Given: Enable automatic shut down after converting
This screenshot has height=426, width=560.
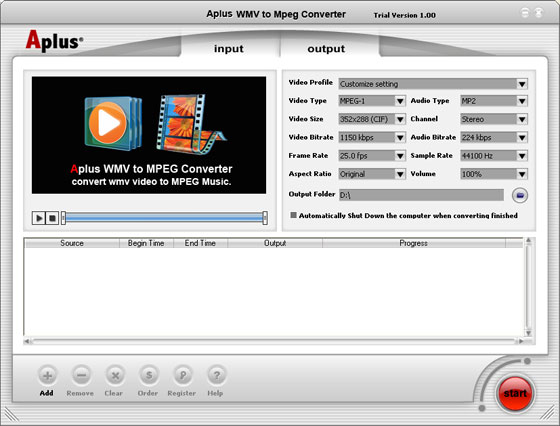Looking at the screenshot, I should (293, 215).
